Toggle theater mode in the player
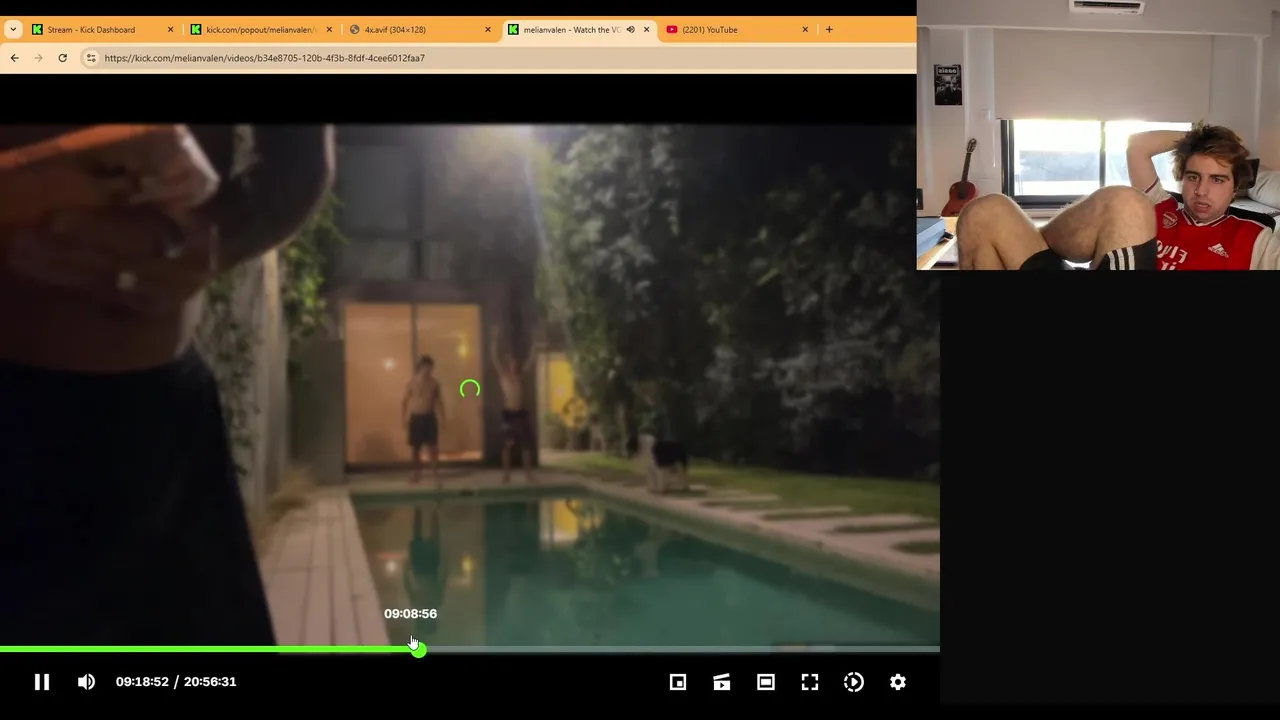Viewport: 1280px width, 720px height. (x=766, y=682)
